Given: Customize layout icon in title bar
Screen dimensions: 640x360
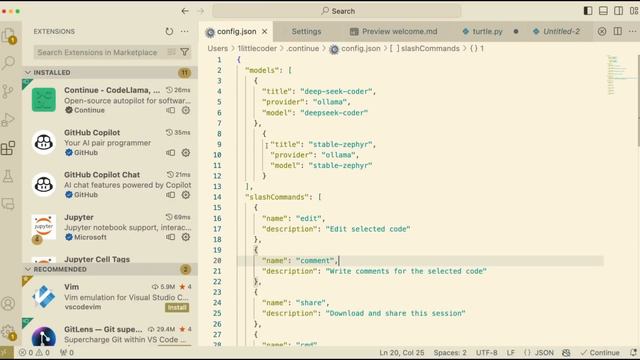Looking at the screenshot, I should (634, 11).
